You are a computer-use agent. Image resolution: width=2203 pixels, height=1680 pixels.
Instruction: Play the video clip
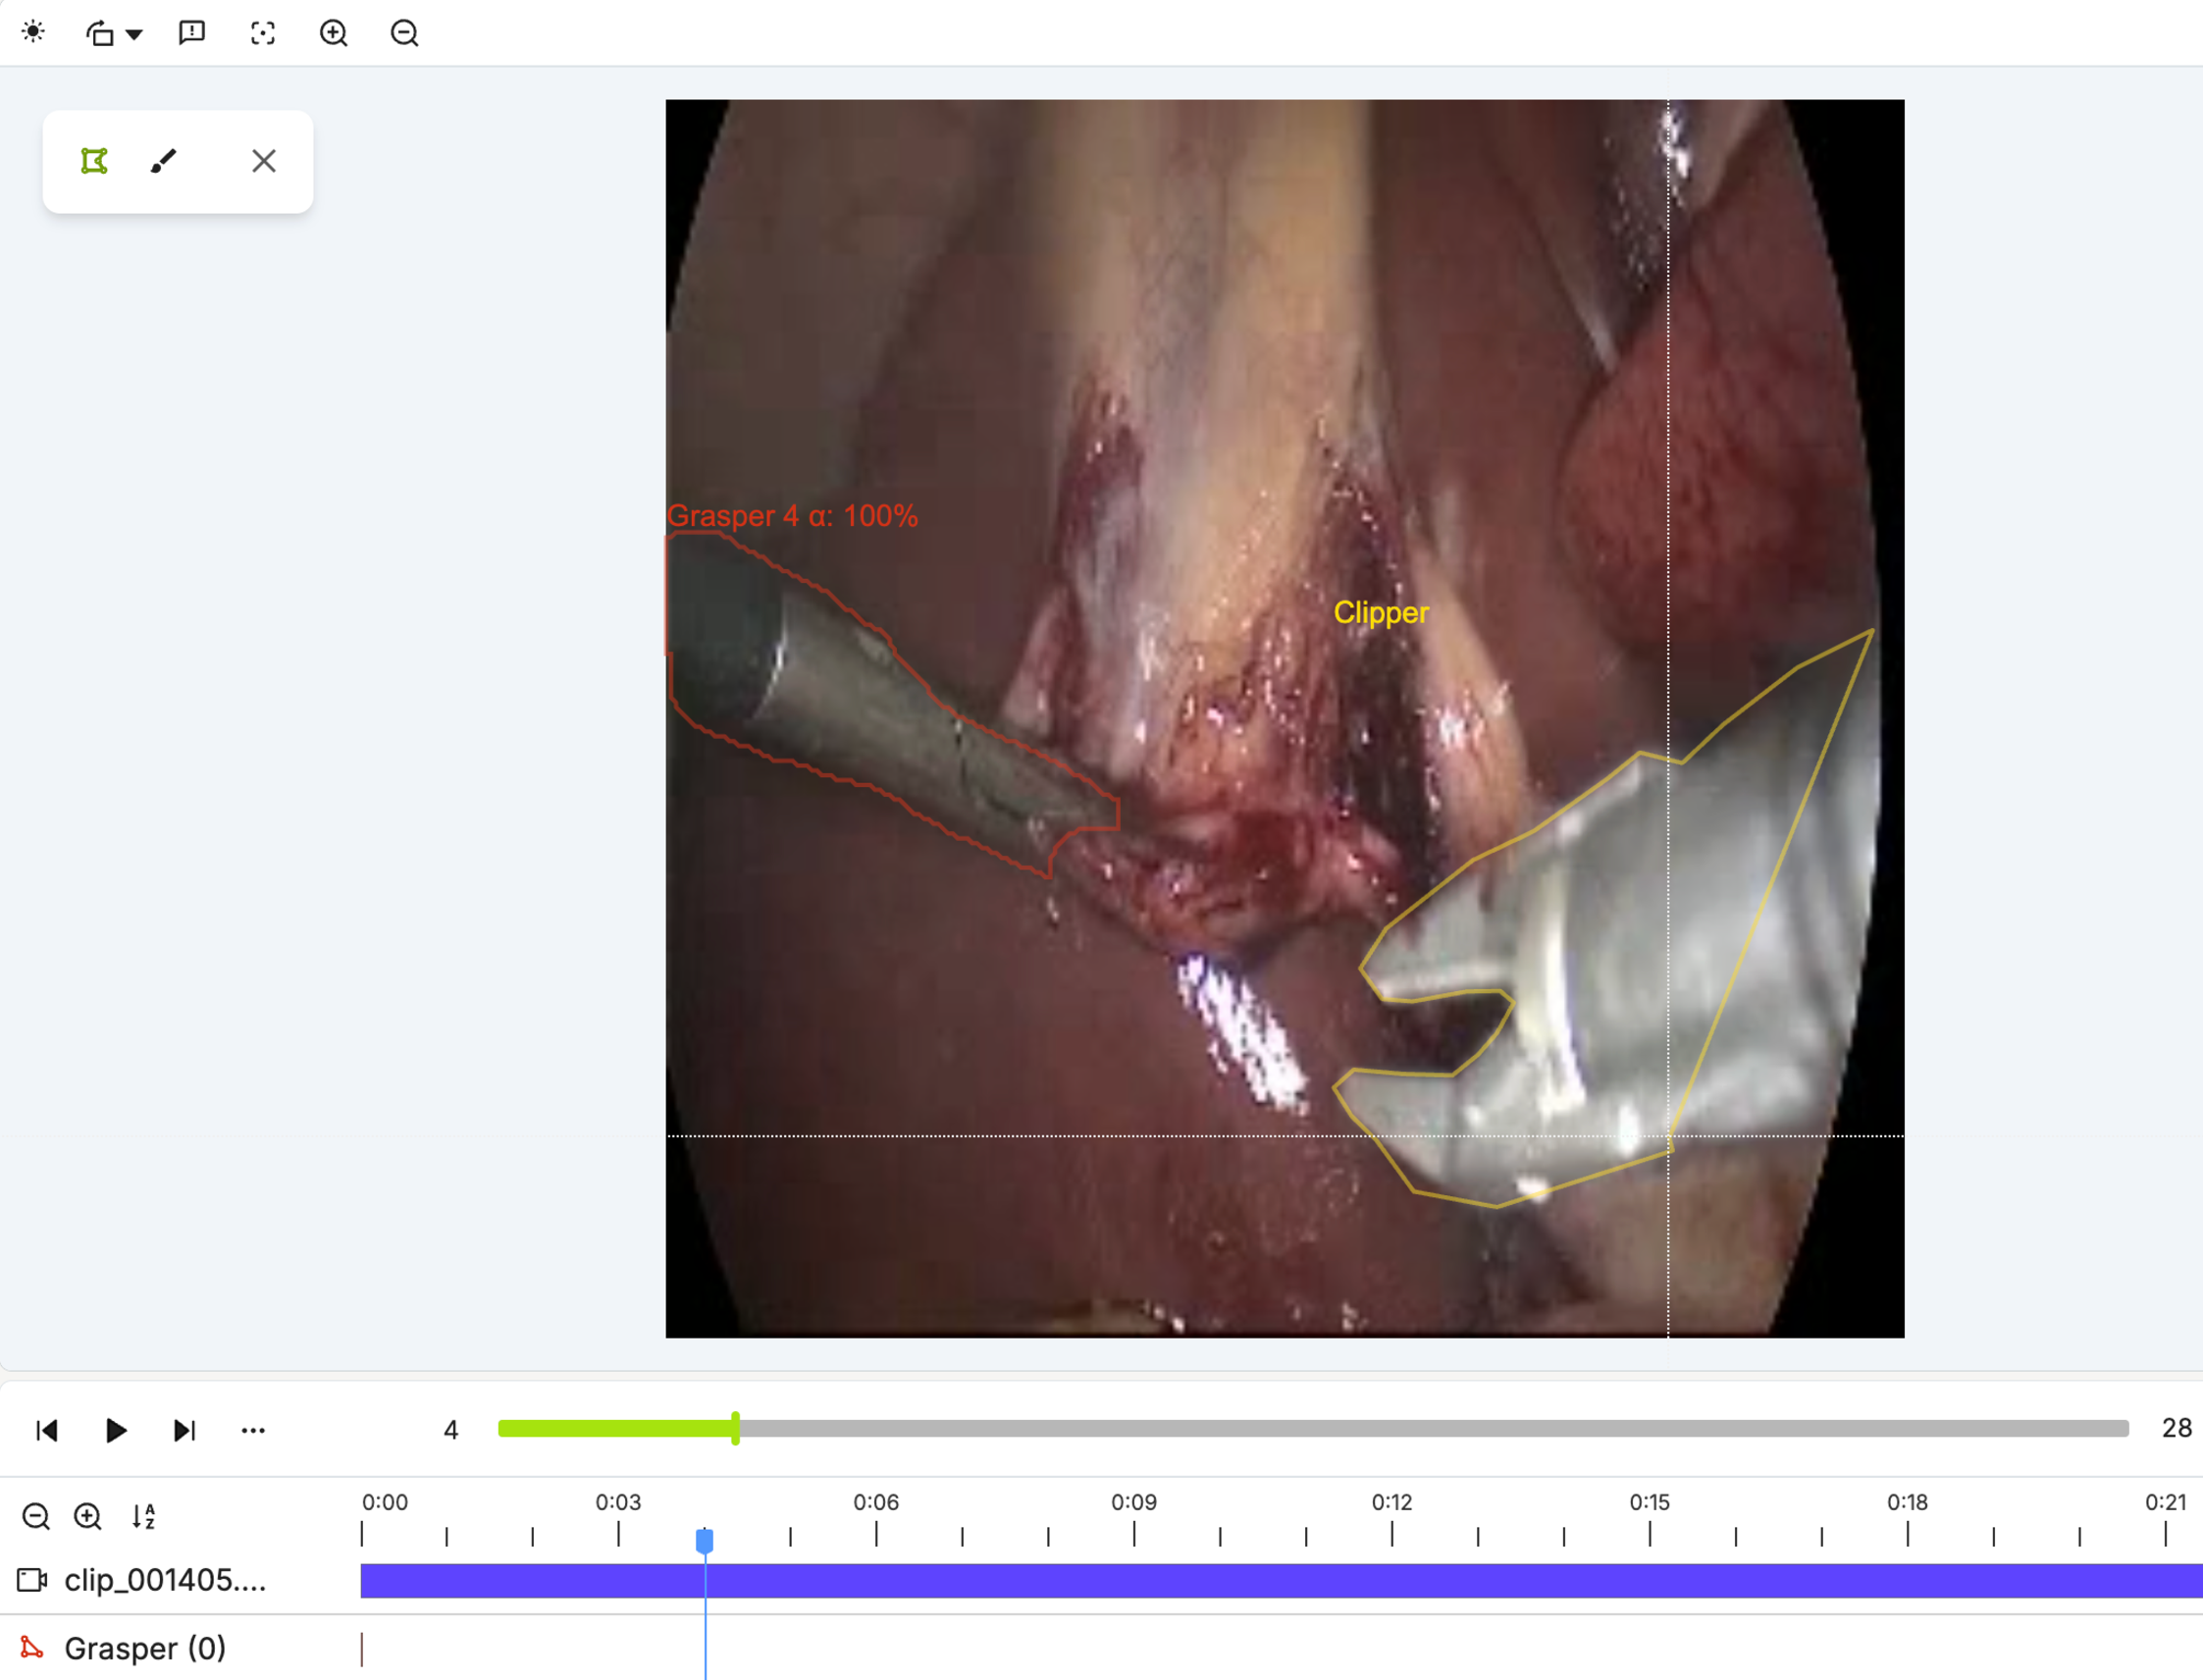[x=116, y=1430]
